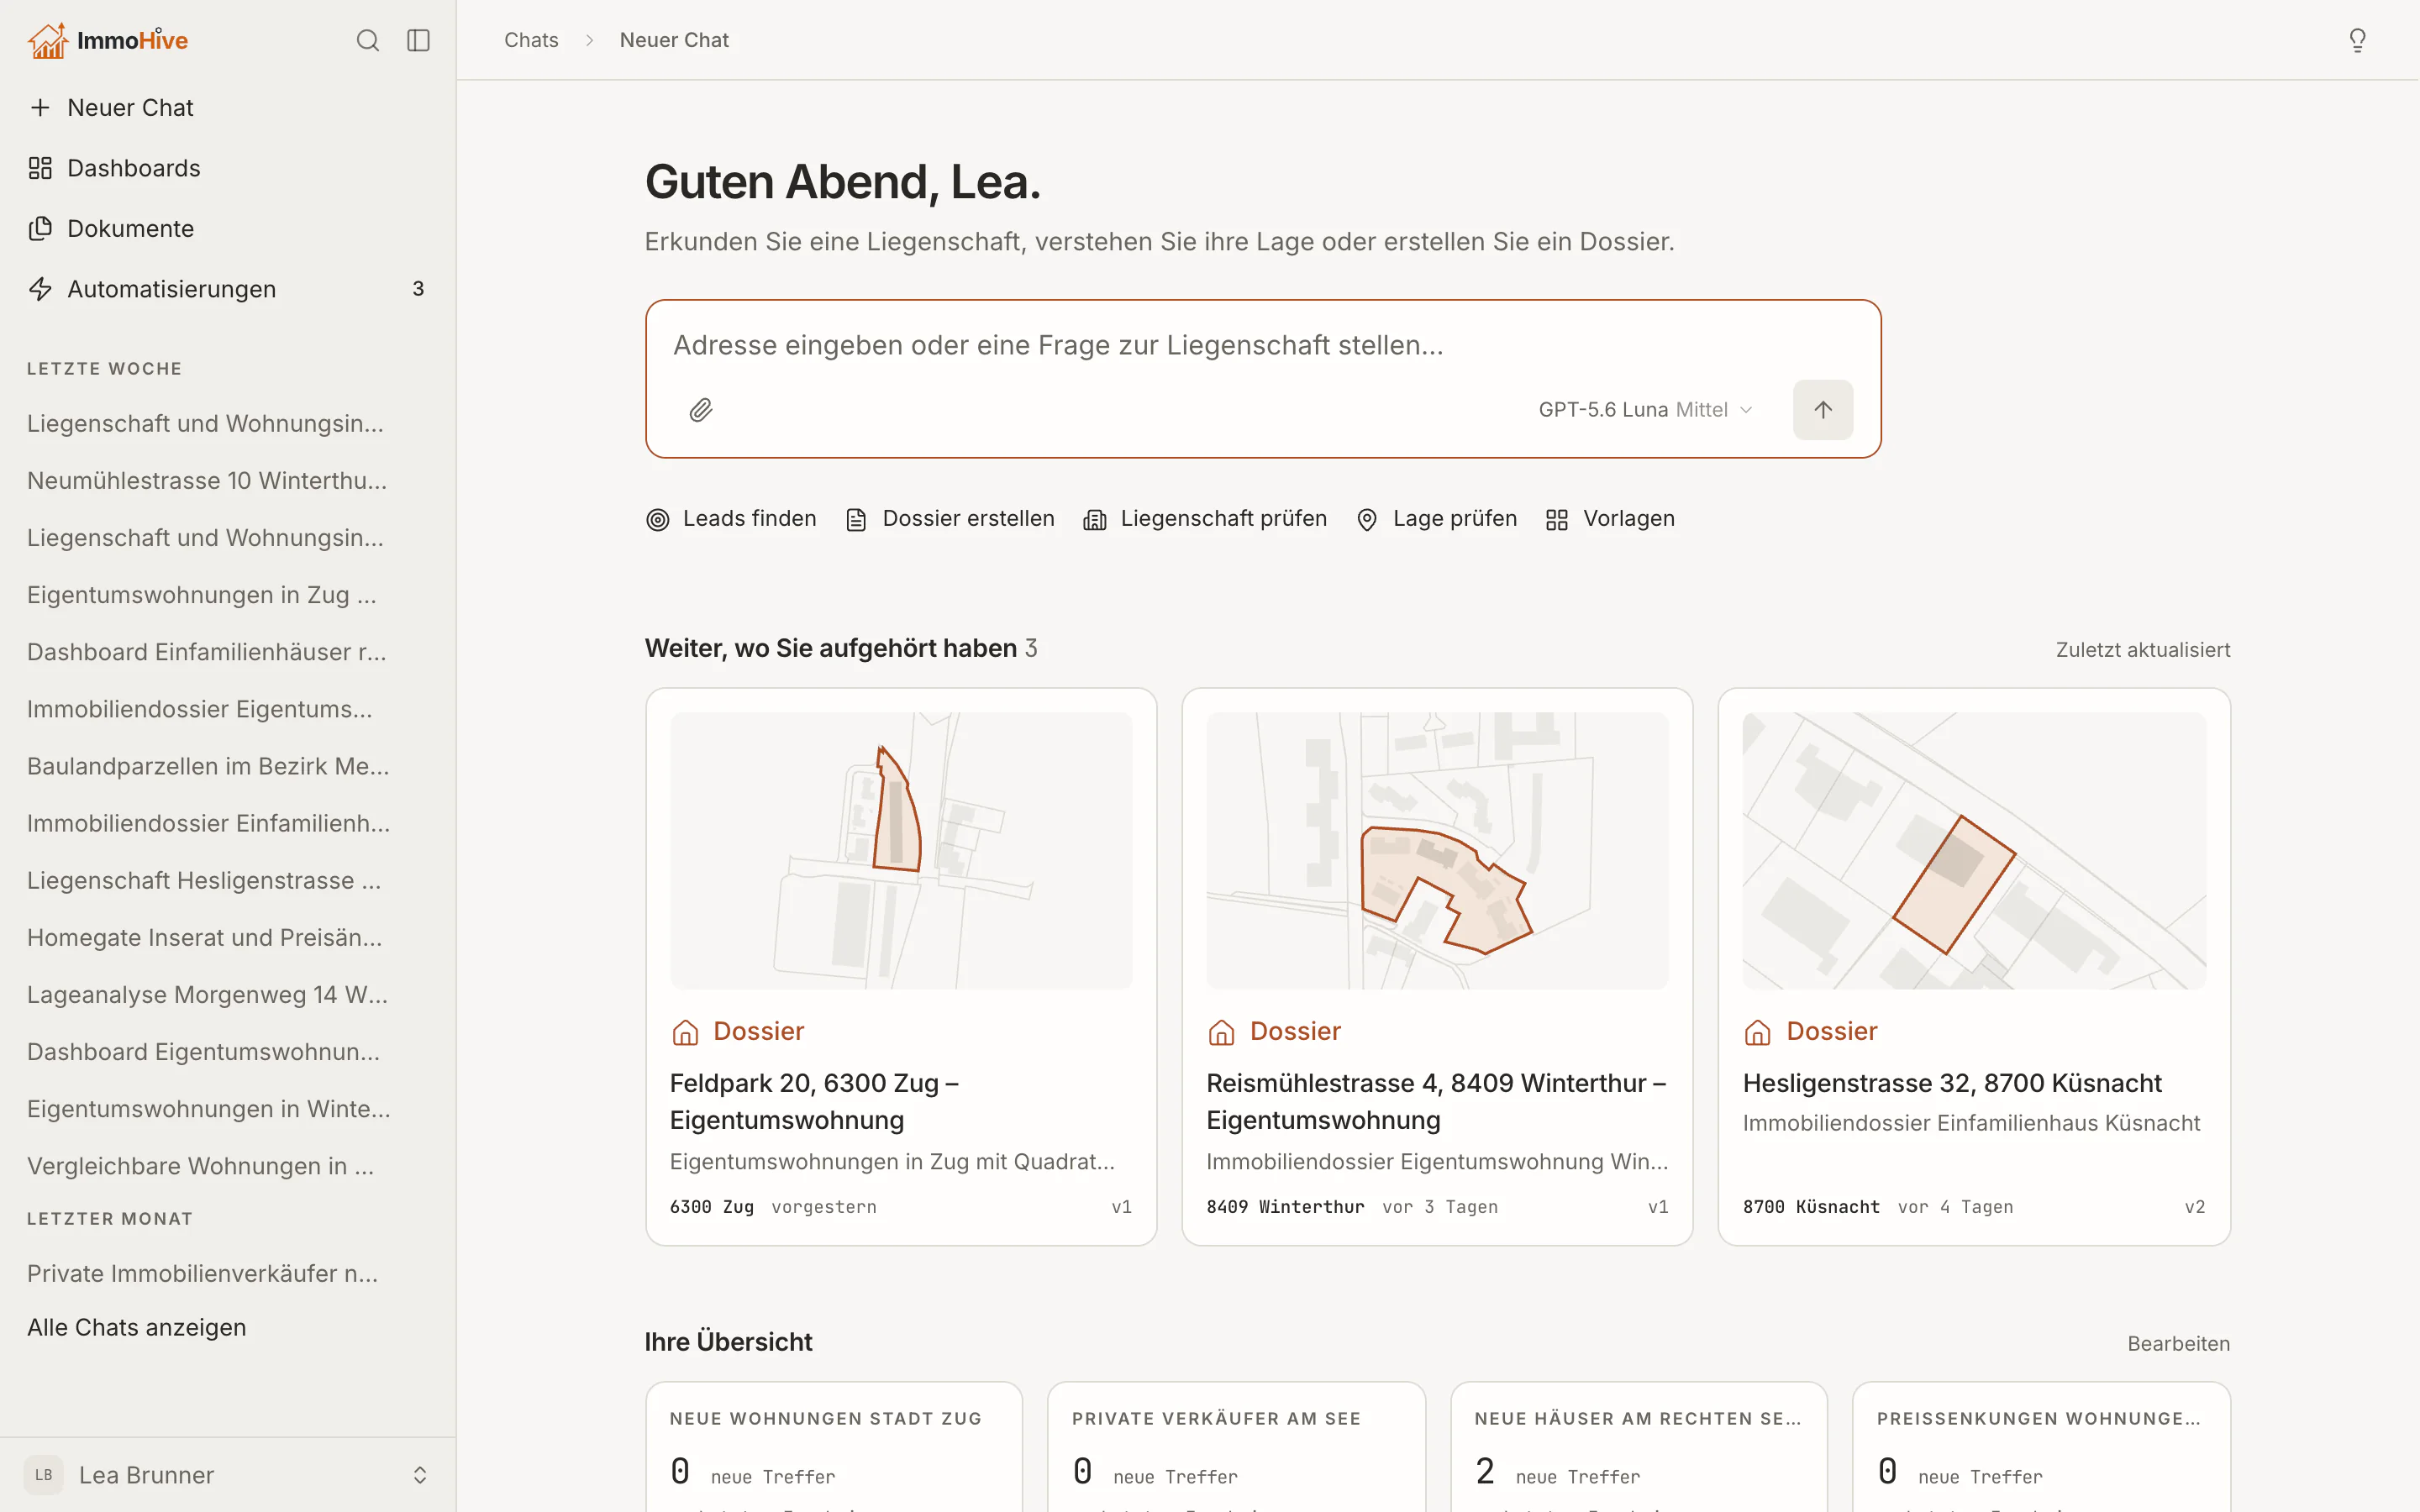Image resolution: width=2420 pixels, height=1512 pixels.
Task: Click the Liegenschaft prüfen shortcut
Action: pyautogui.click(x=1205, y=519)
